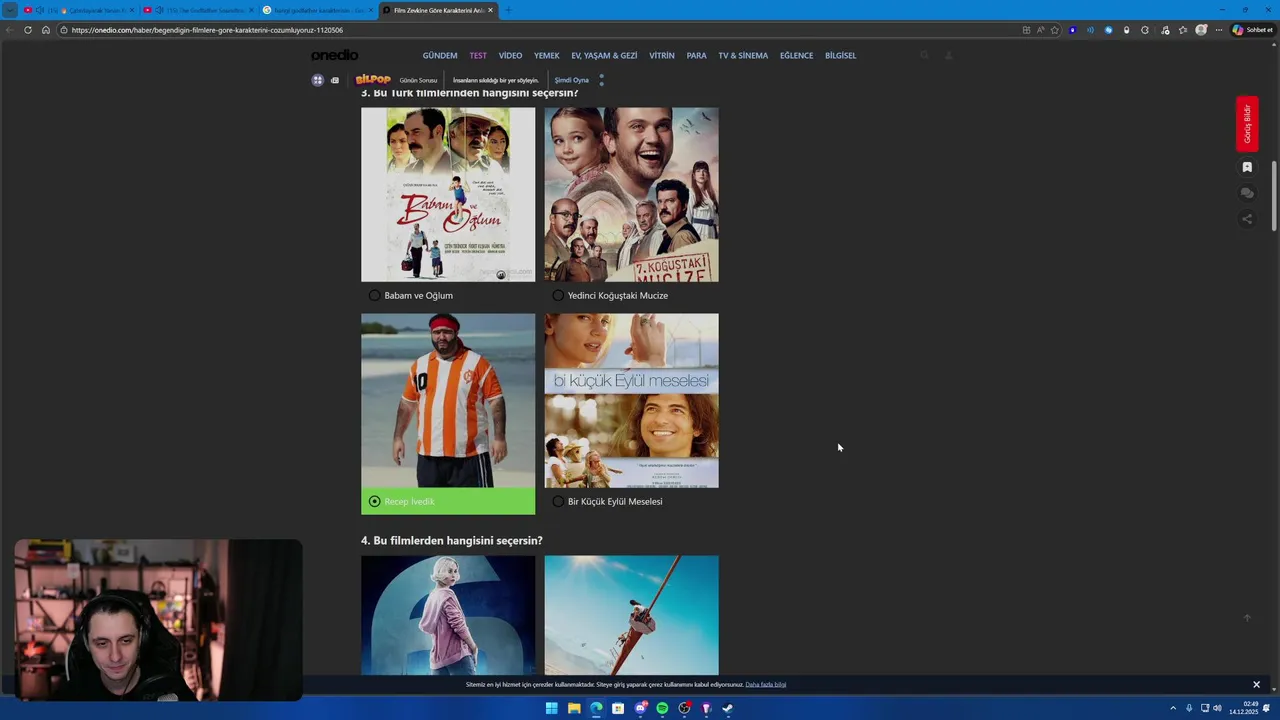Open the split screen icon in address bar
The height and width of the screenshot is (720, 1280).
(1026, 30)
